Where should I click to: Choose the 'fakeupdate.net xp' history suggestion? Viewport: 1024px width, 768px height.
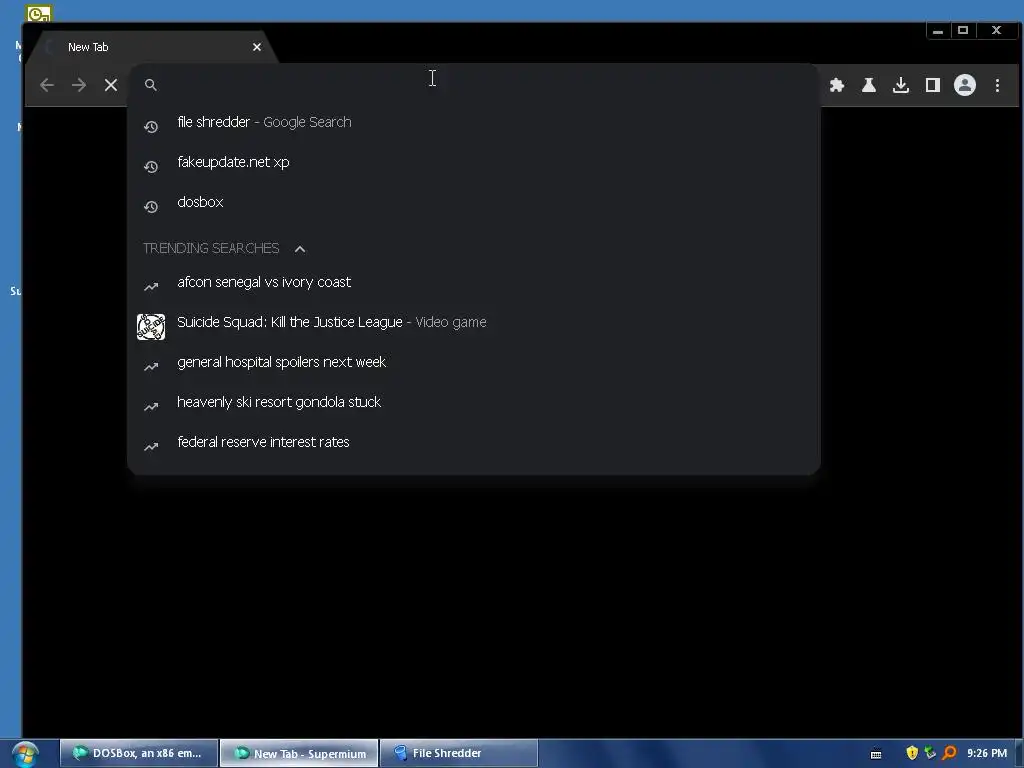pyautogui.click(x=473, y=162)
